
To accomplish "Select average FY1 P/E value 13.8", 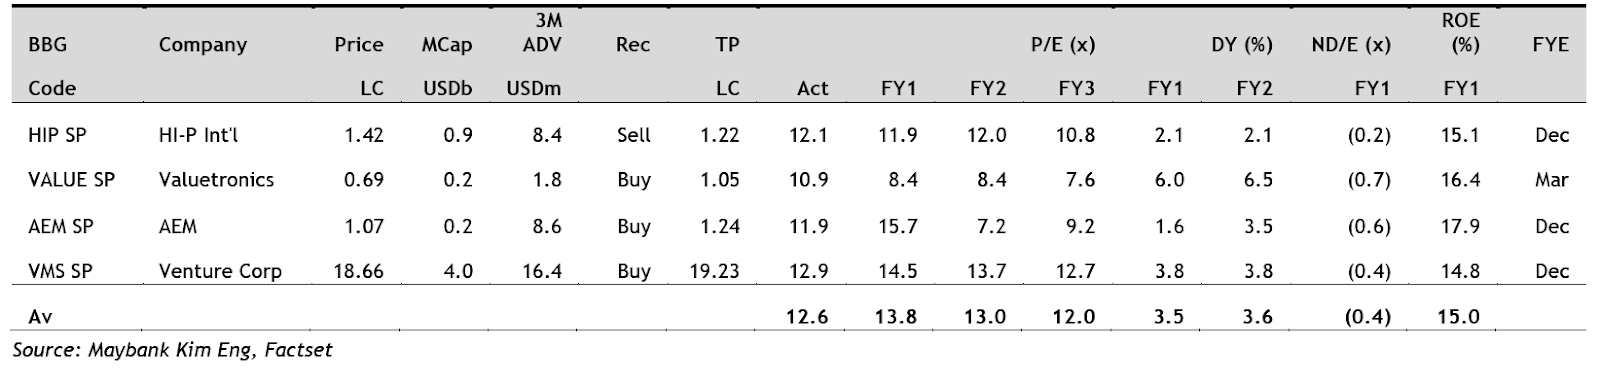I will click(x=897, y=317).
